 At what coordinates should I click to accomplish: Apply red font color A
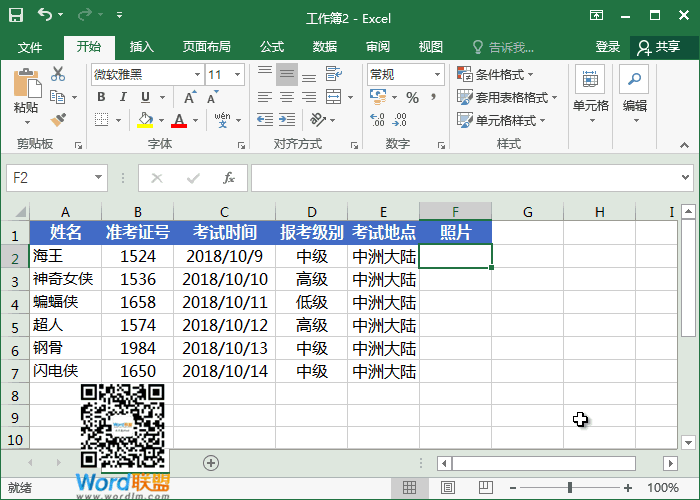(x=179, y=120)
